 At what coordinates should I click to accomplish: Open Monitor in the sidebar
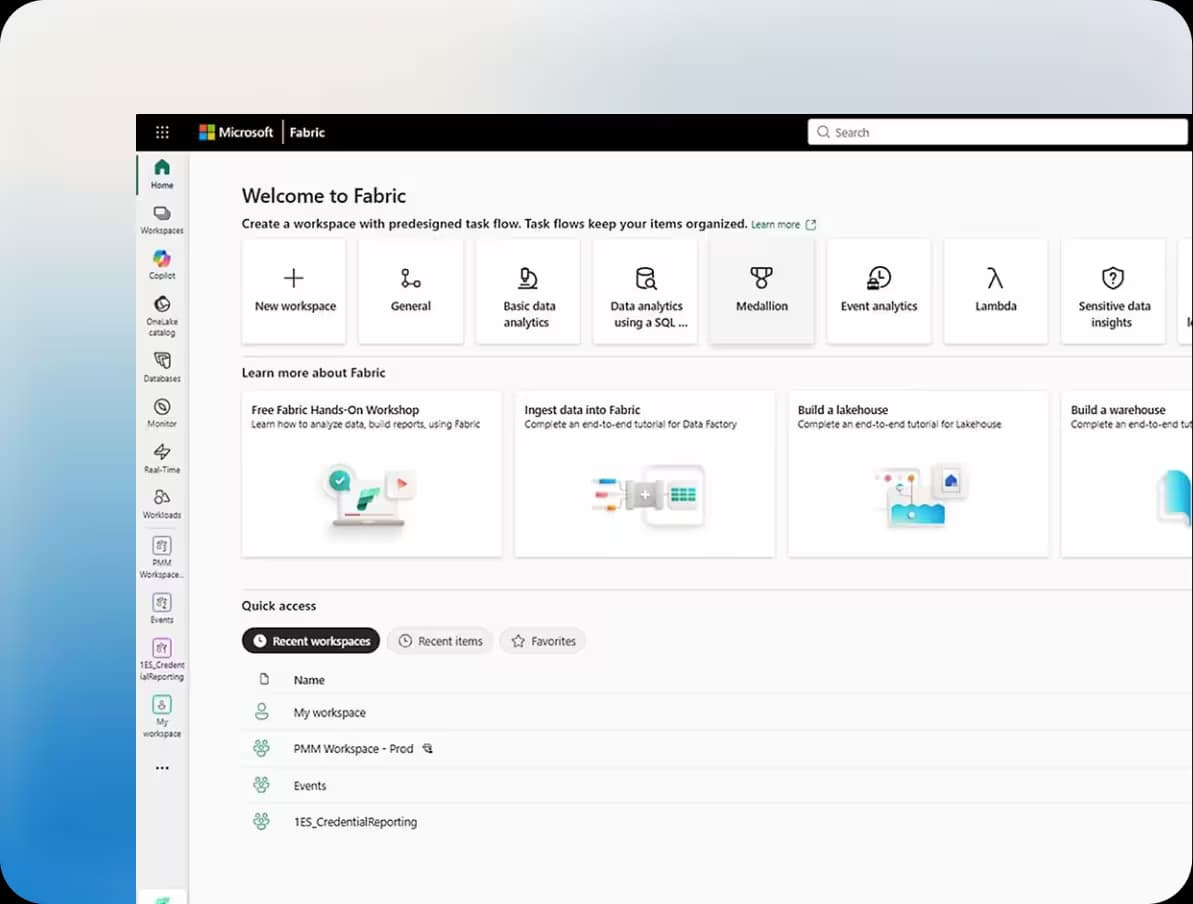(x=162, y=412)
